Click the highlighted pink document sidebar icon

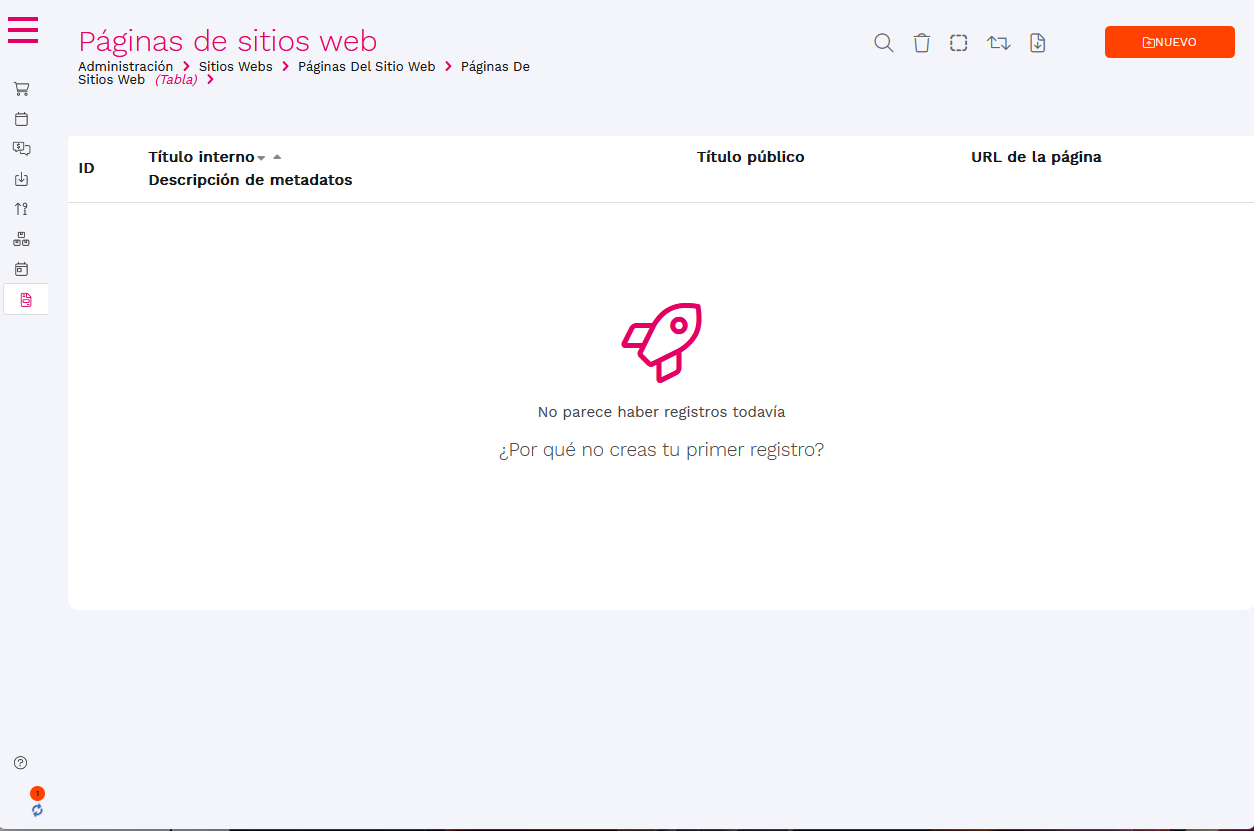point(26,299)
